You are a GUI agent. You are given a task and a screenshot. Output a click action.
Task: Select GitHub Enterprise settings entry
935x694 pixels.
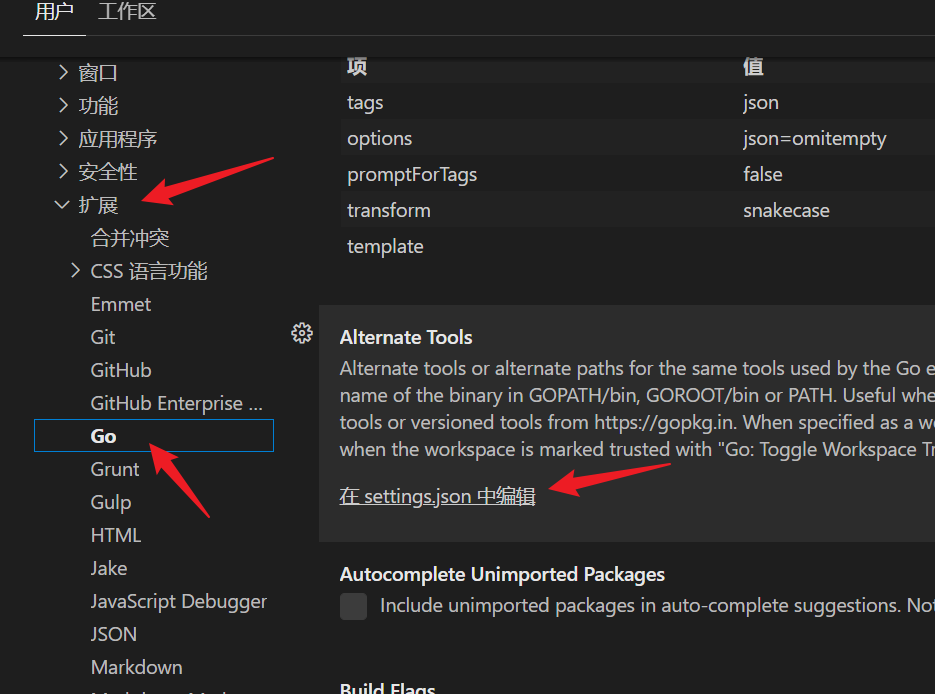click(176, 403)
